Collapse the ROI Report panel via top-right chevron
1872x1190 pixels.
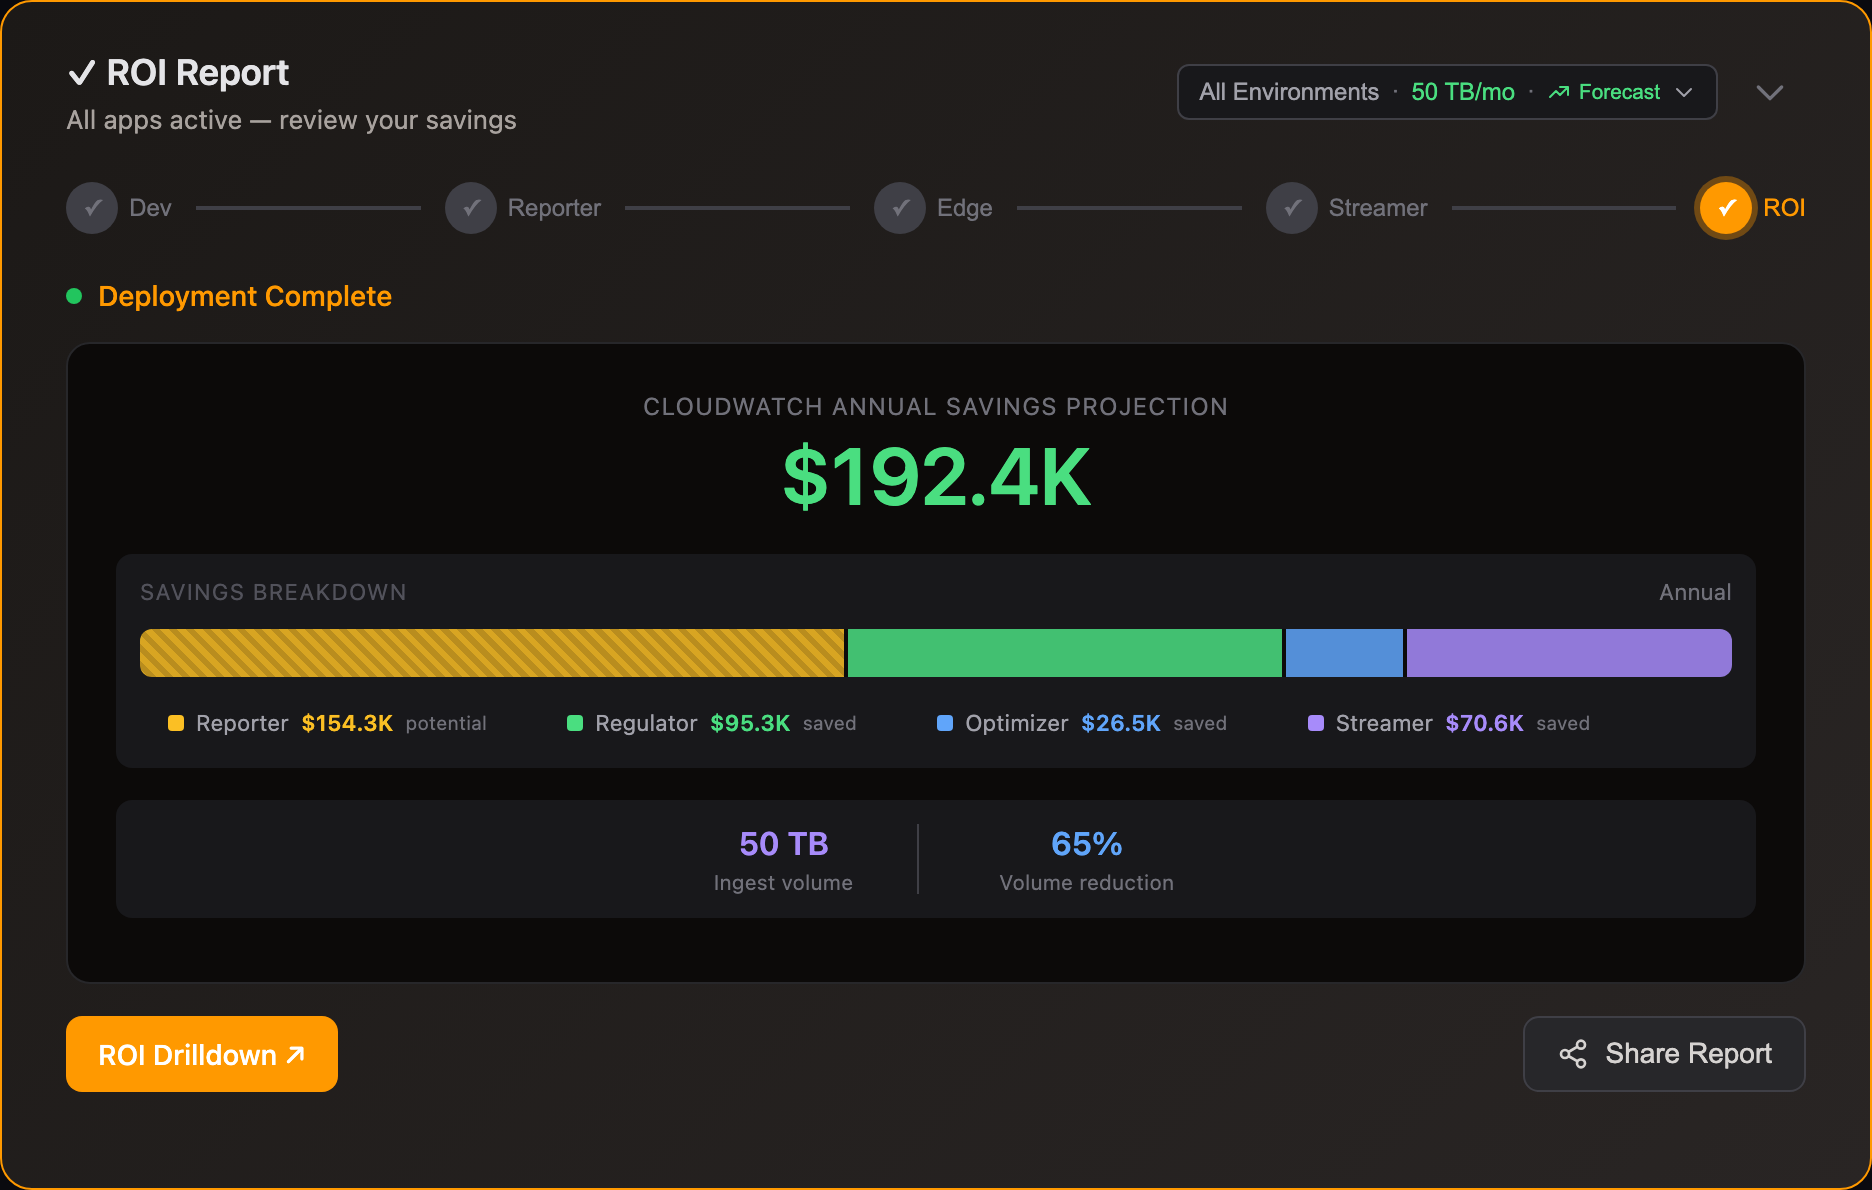coord(1769,92)
